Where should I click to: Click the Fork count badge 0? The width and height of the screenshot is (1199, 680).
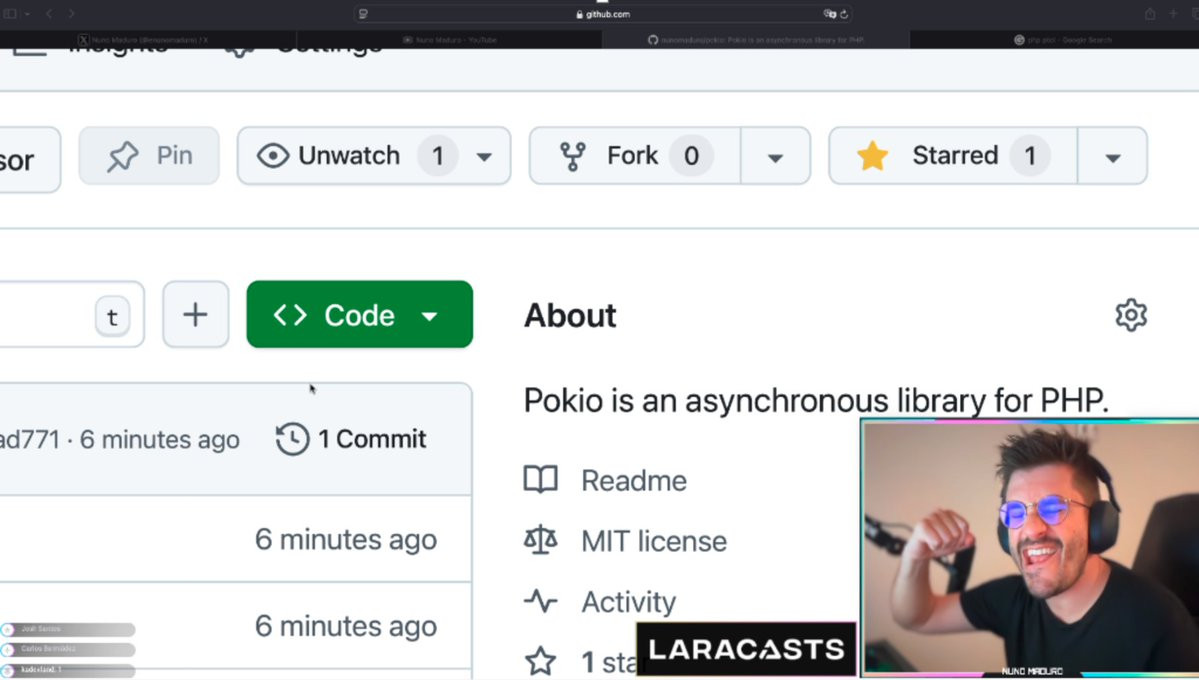pyautogui.click(x=691, y=156)
